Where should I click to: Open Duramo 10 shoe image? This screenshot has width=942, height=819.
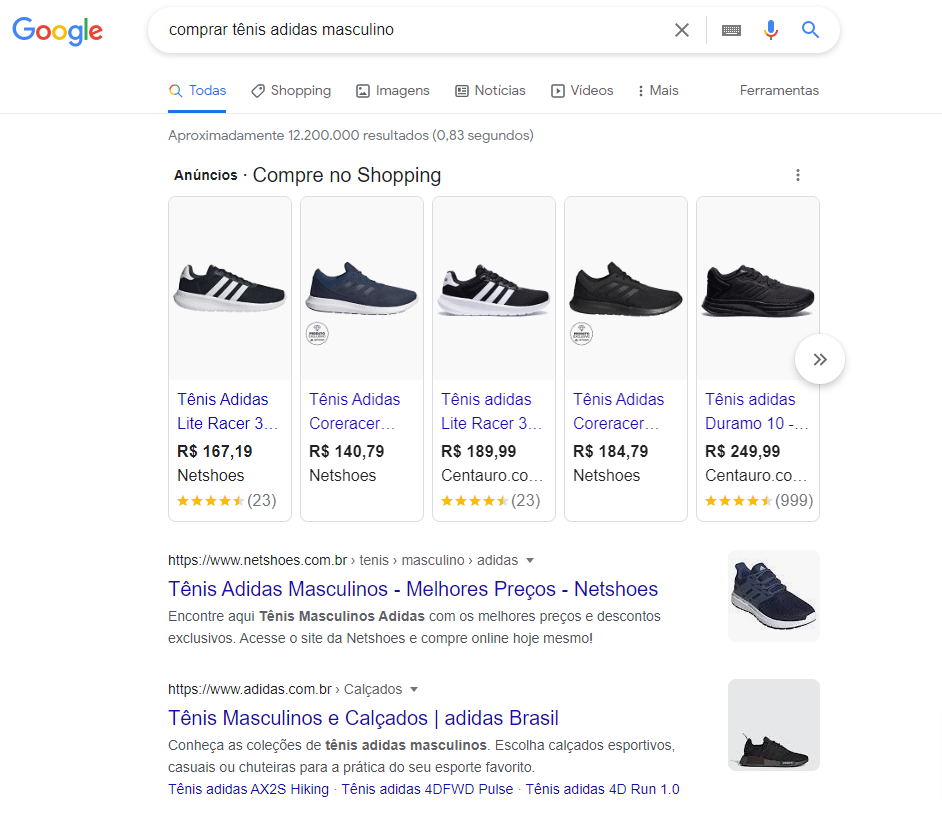point(758,288)
